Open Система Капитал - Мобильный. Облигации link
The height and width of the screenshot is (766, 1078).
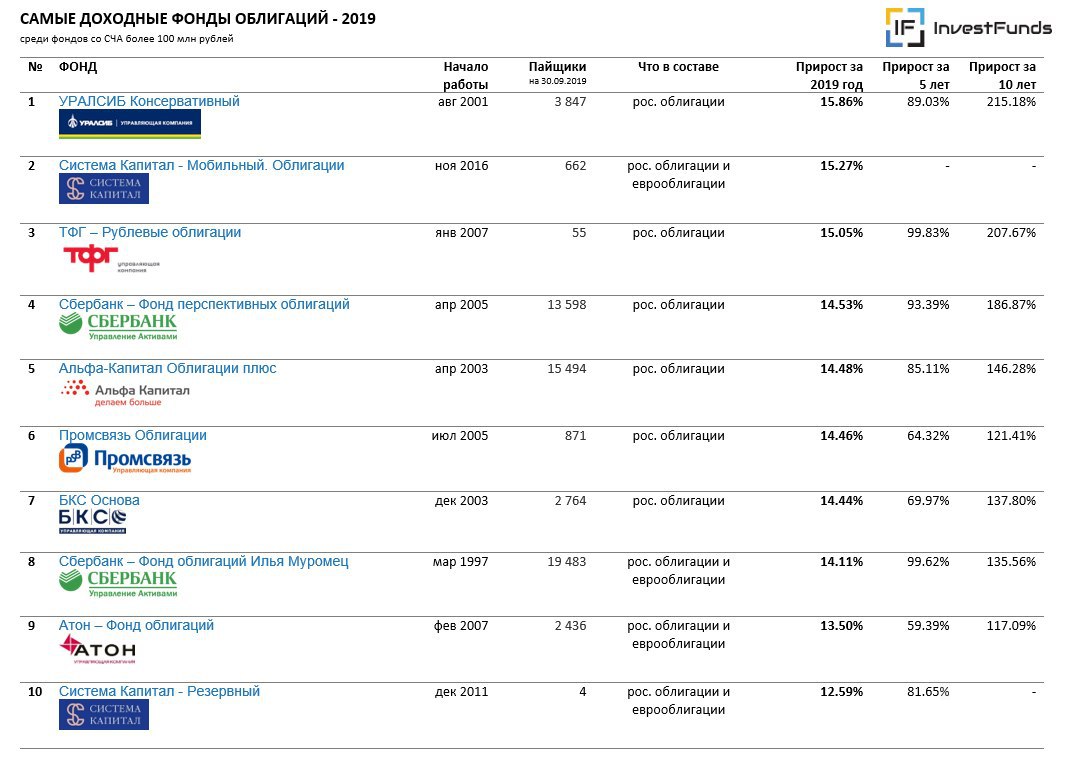tap(201, 165)
